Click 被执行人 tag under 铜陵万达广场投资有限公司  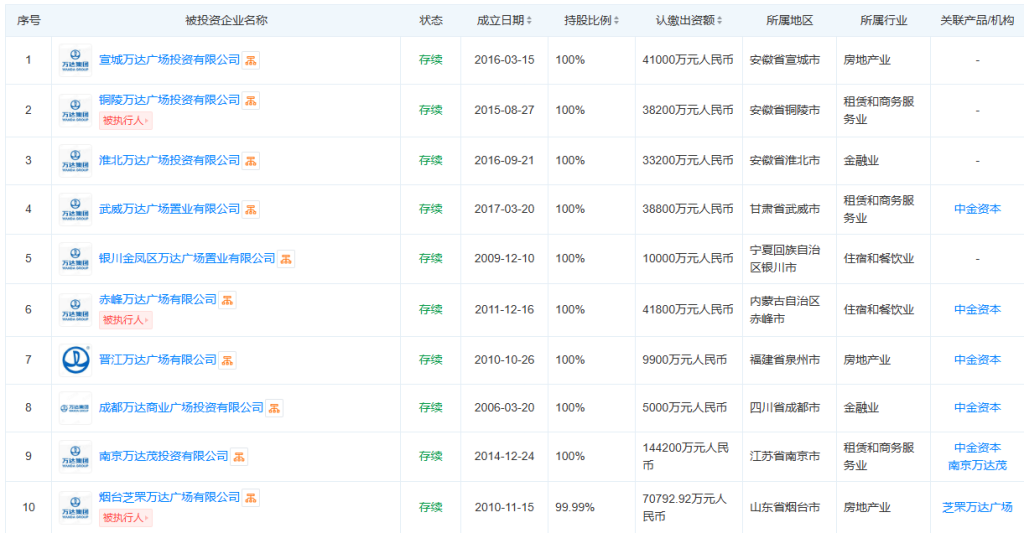[125, 121]
